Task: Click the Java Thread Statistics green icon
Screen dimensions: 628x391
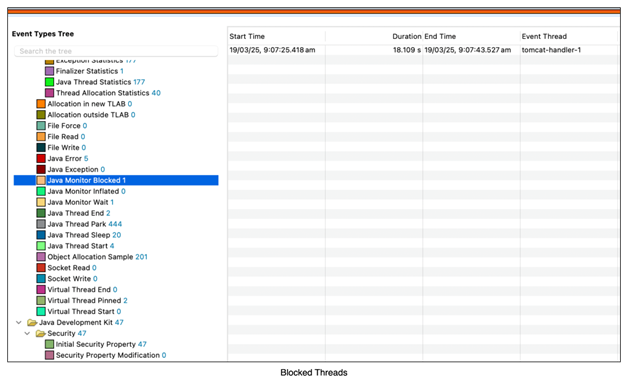Action: click(49, 82)
